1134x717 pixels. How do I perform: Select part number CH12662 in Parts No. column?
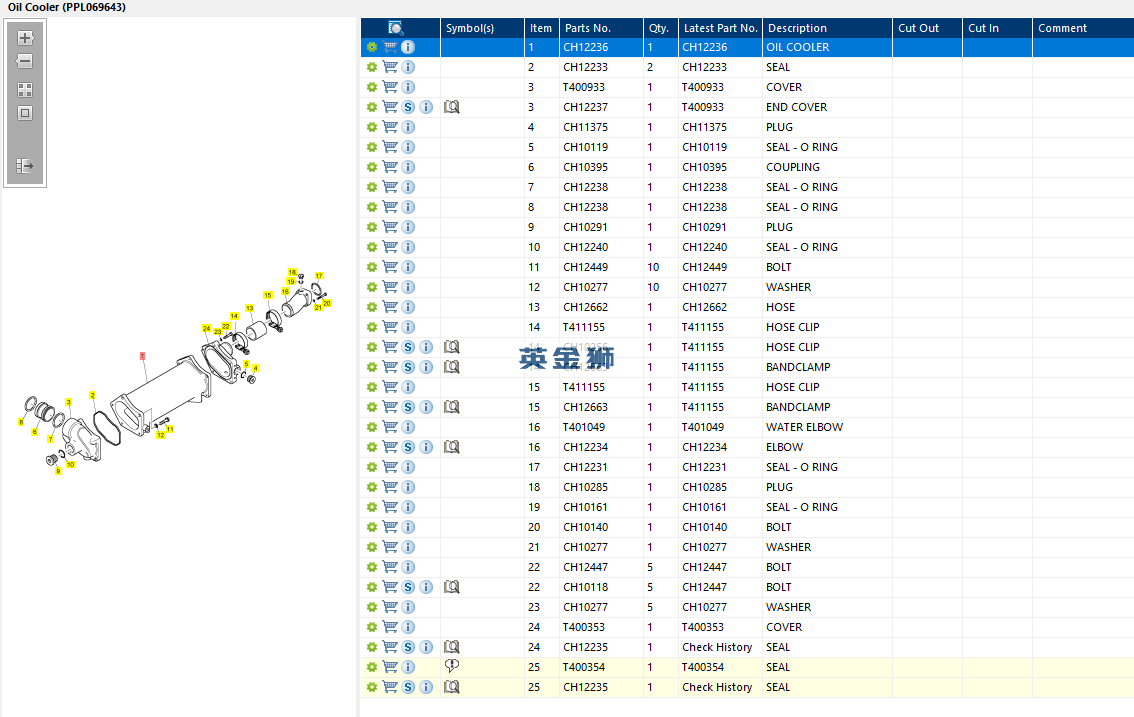click(x=586, y=307)
